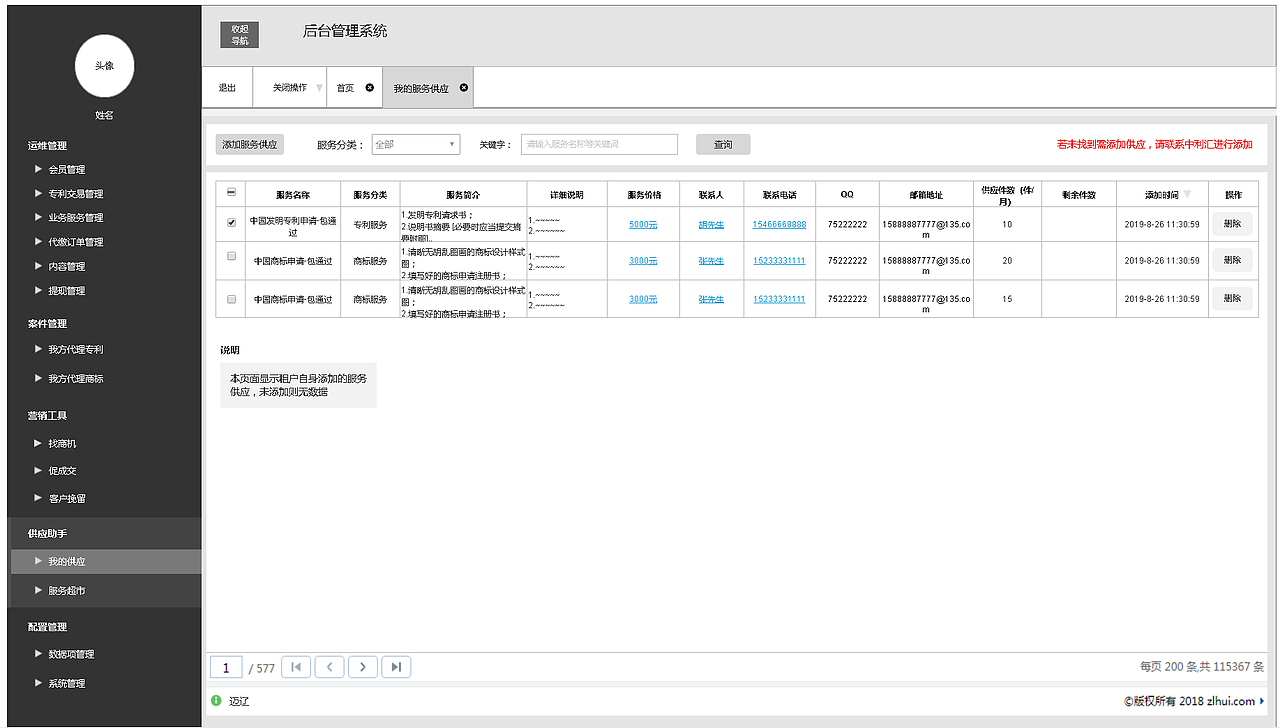Close the 首页 tab with its X icon
The image size is (1280, 728).
369,87
